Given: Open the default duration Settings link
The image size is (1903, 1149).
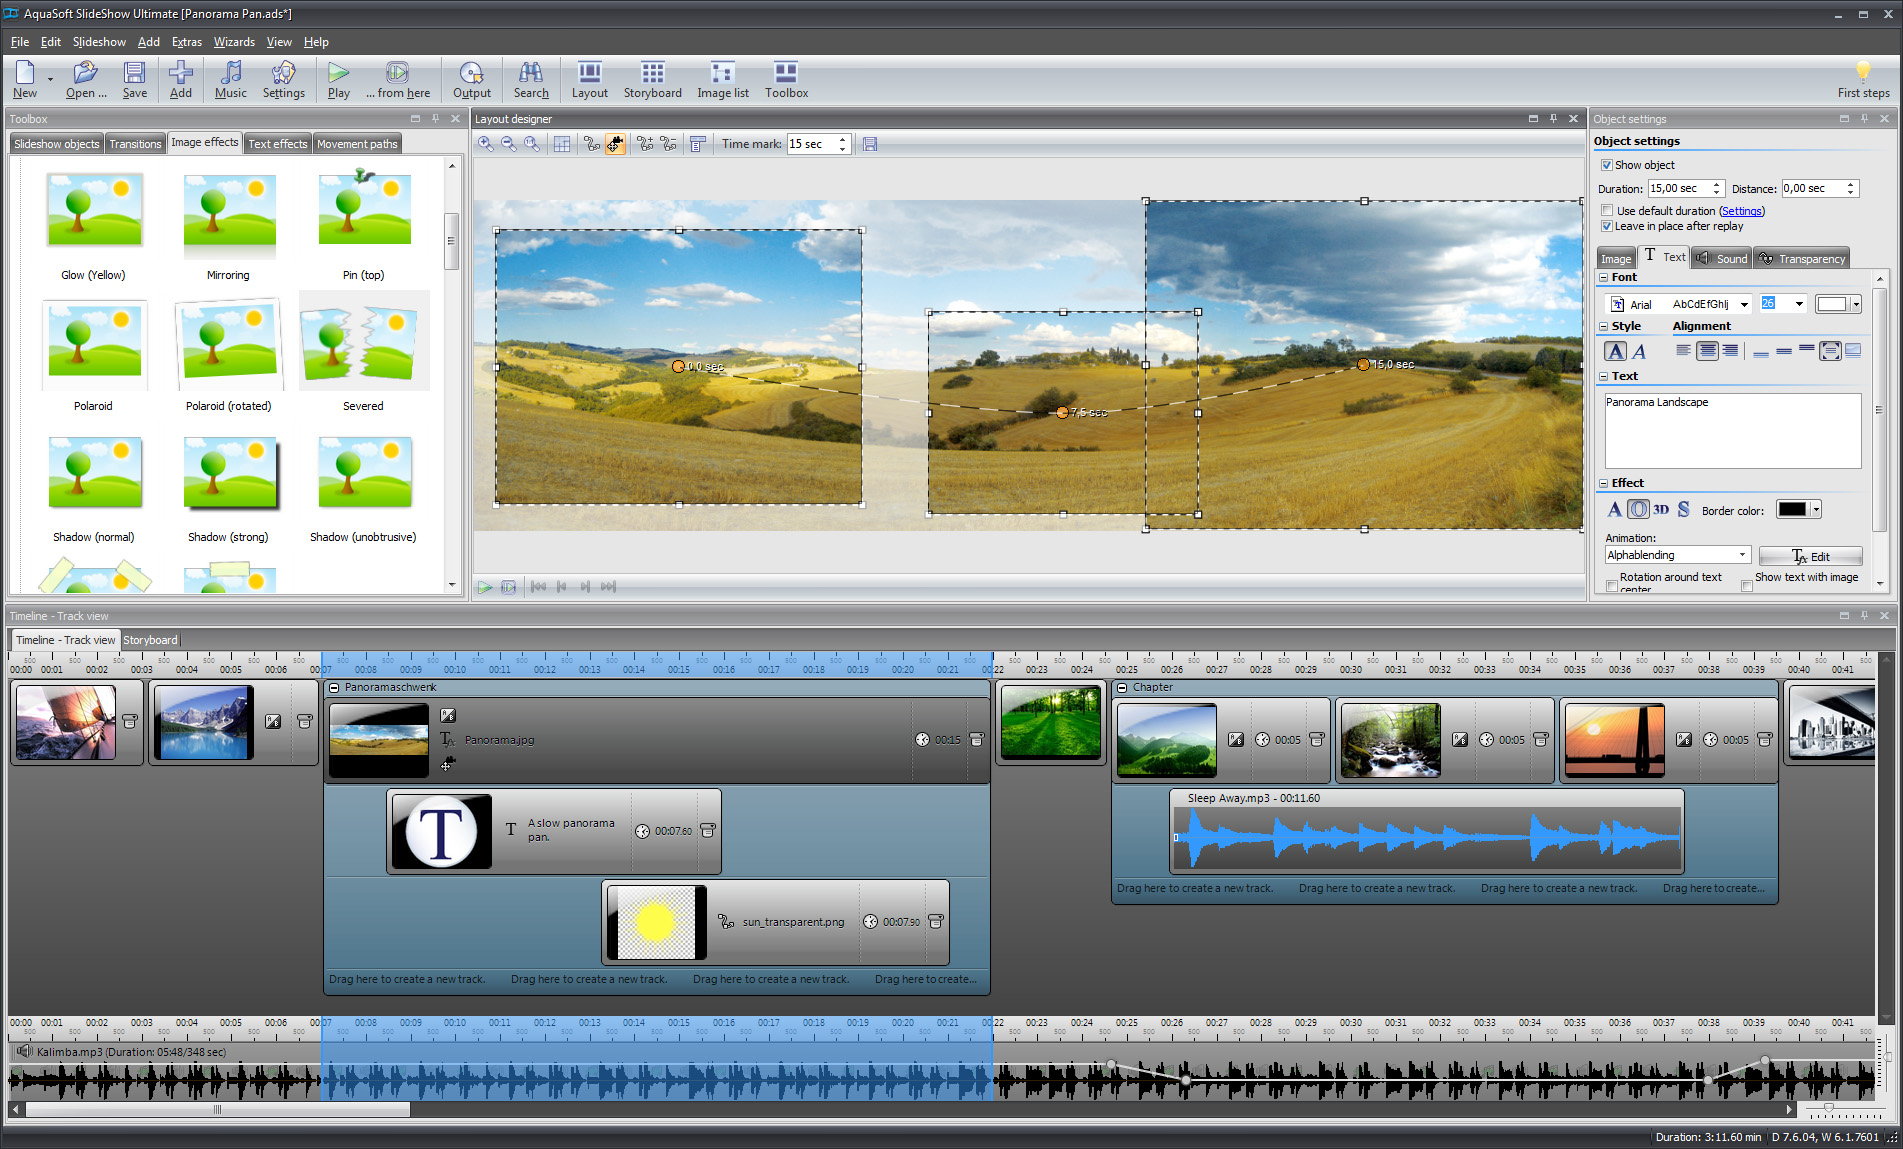Looking at the screenshot, I should (1741, 211).
